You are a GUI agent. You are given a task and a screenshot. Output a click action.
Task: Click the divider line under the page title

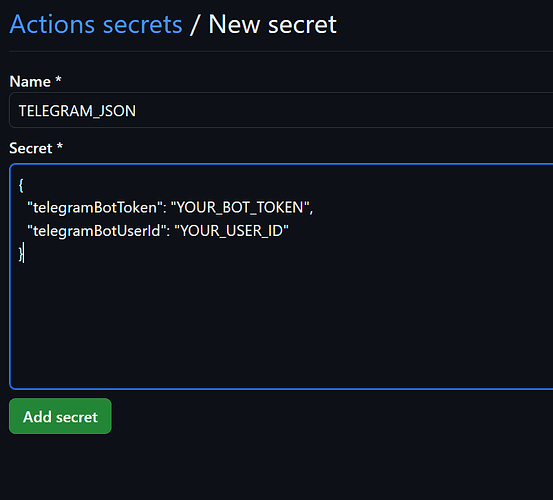(x=281, y=51)
